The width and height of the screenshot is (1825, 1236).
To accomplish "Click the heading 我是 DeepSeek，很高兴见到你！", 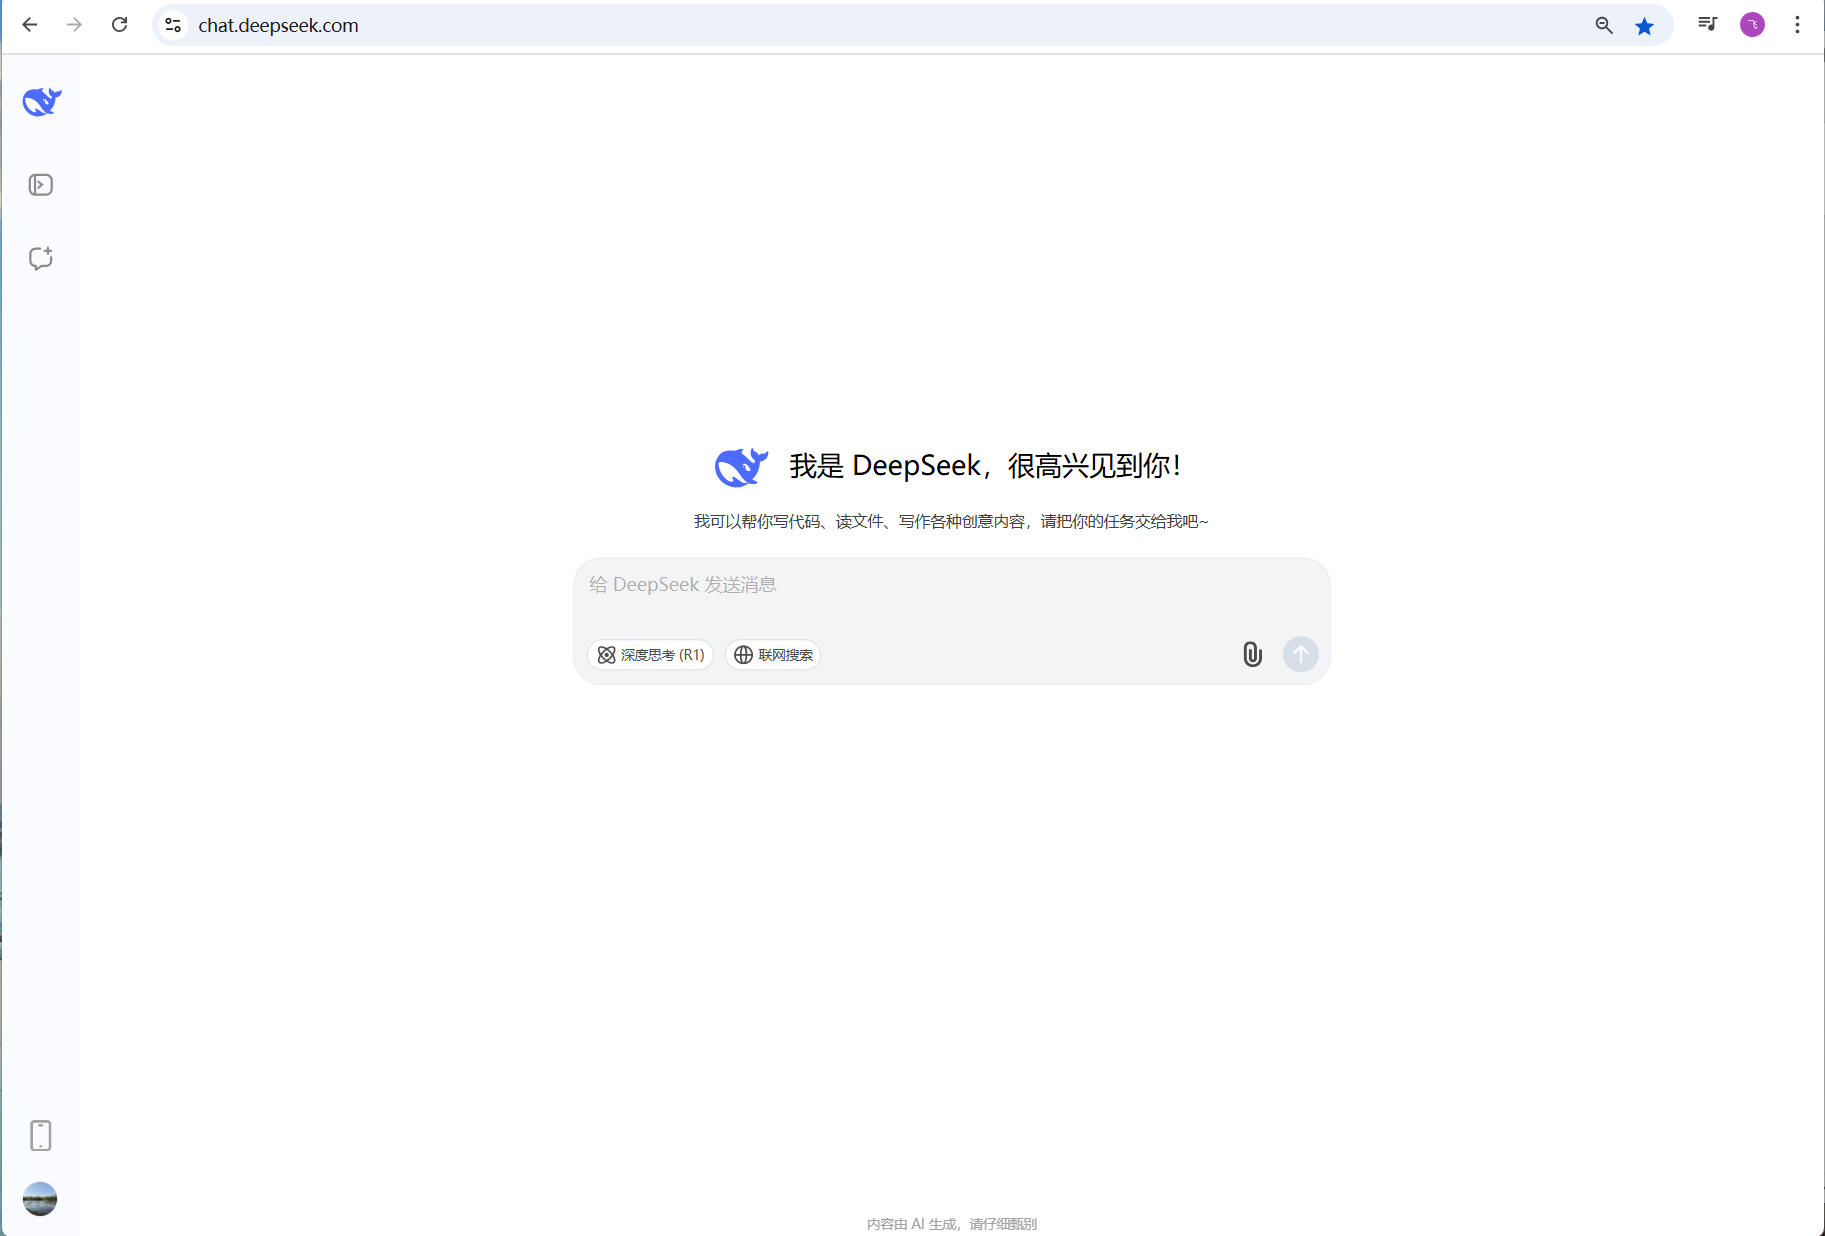I will (986, 466).
